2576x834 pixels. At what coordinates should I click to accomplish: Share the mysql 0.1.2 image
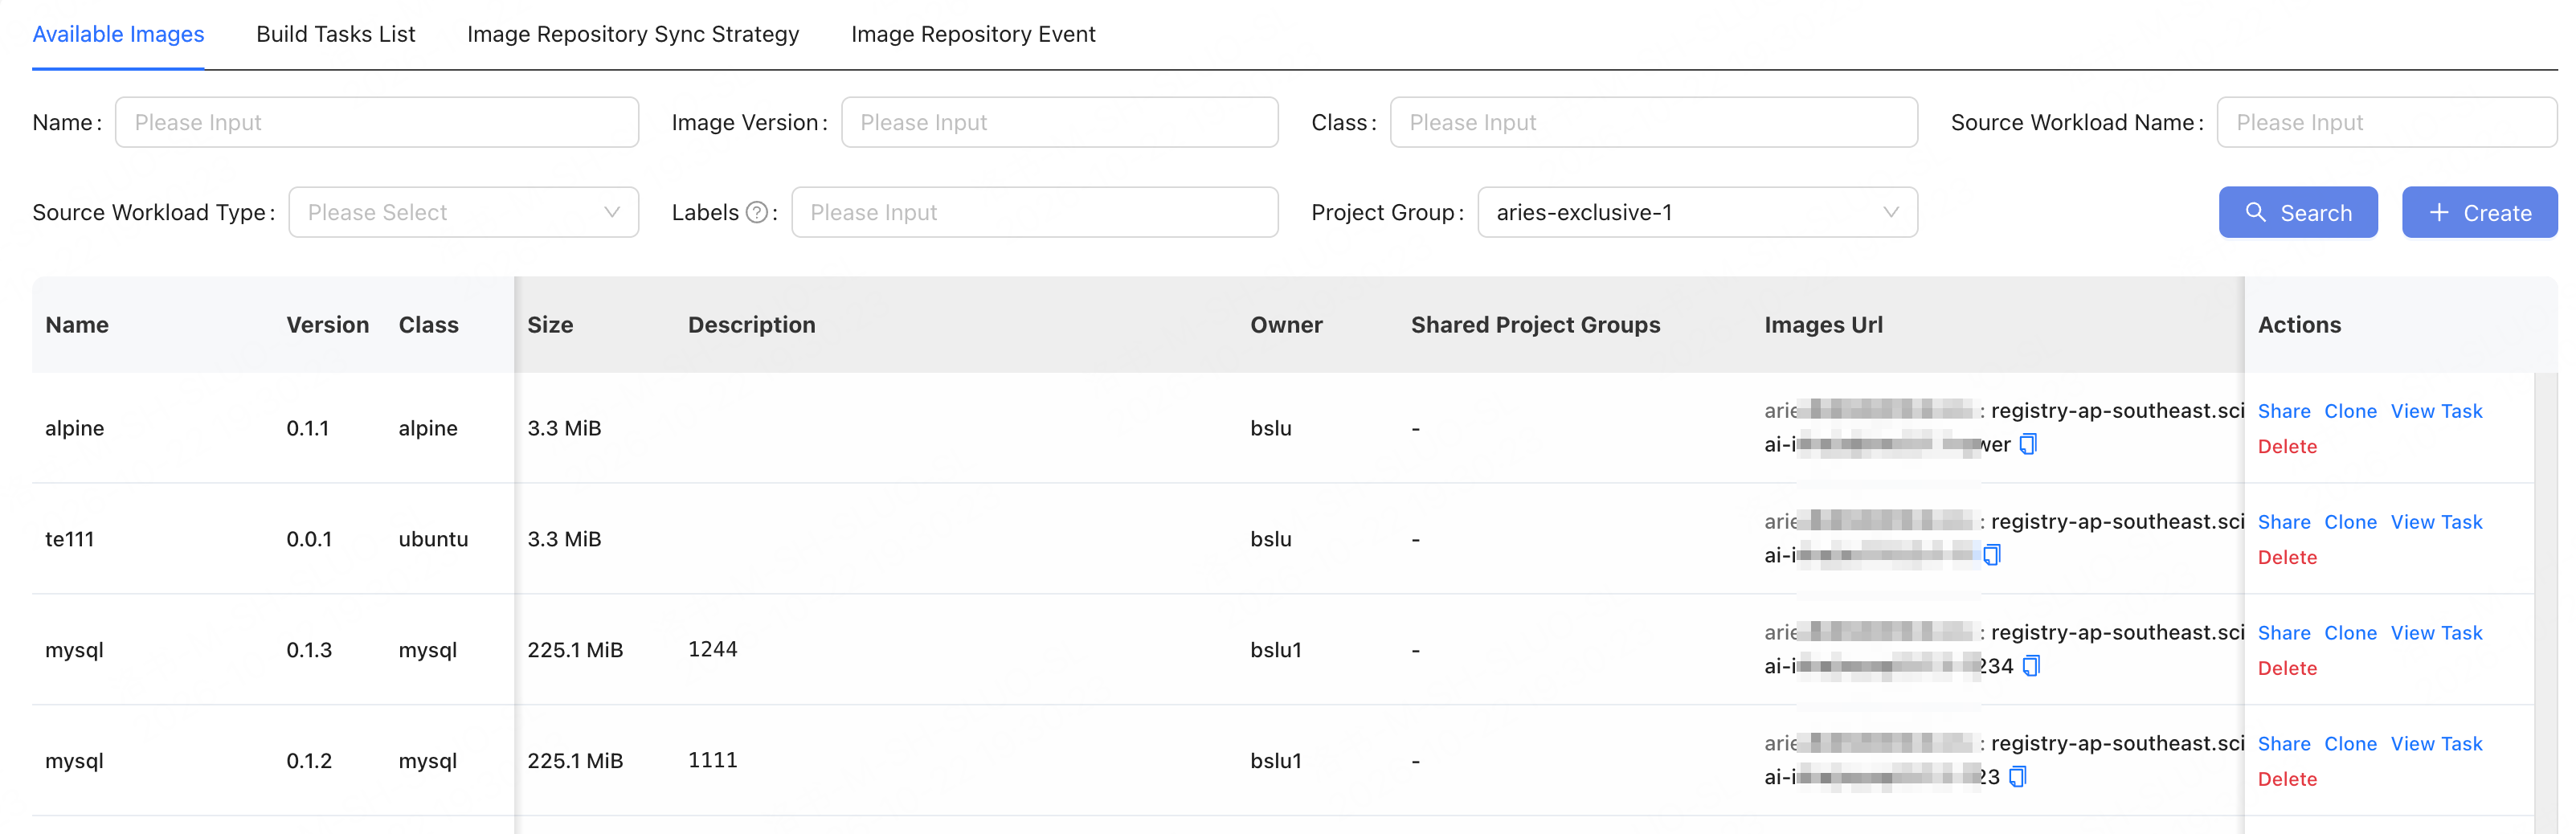[x=2284, y=744]
